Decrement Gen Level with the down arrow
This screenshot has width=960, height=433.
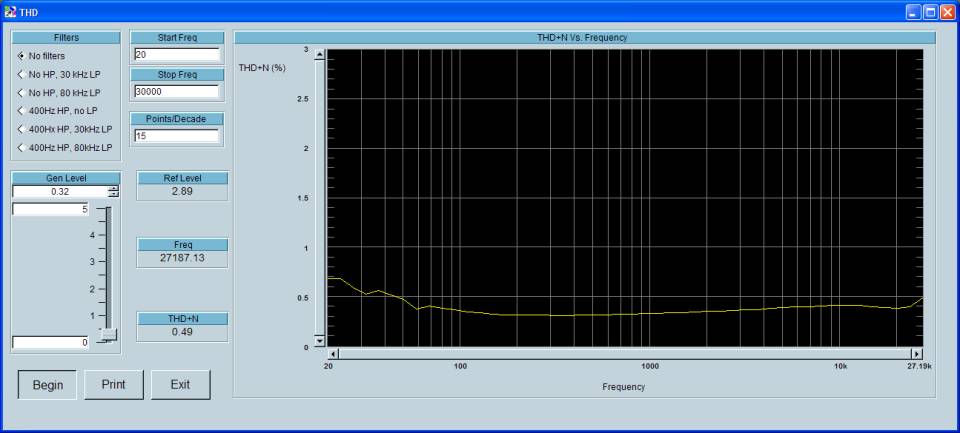point(113,195)
